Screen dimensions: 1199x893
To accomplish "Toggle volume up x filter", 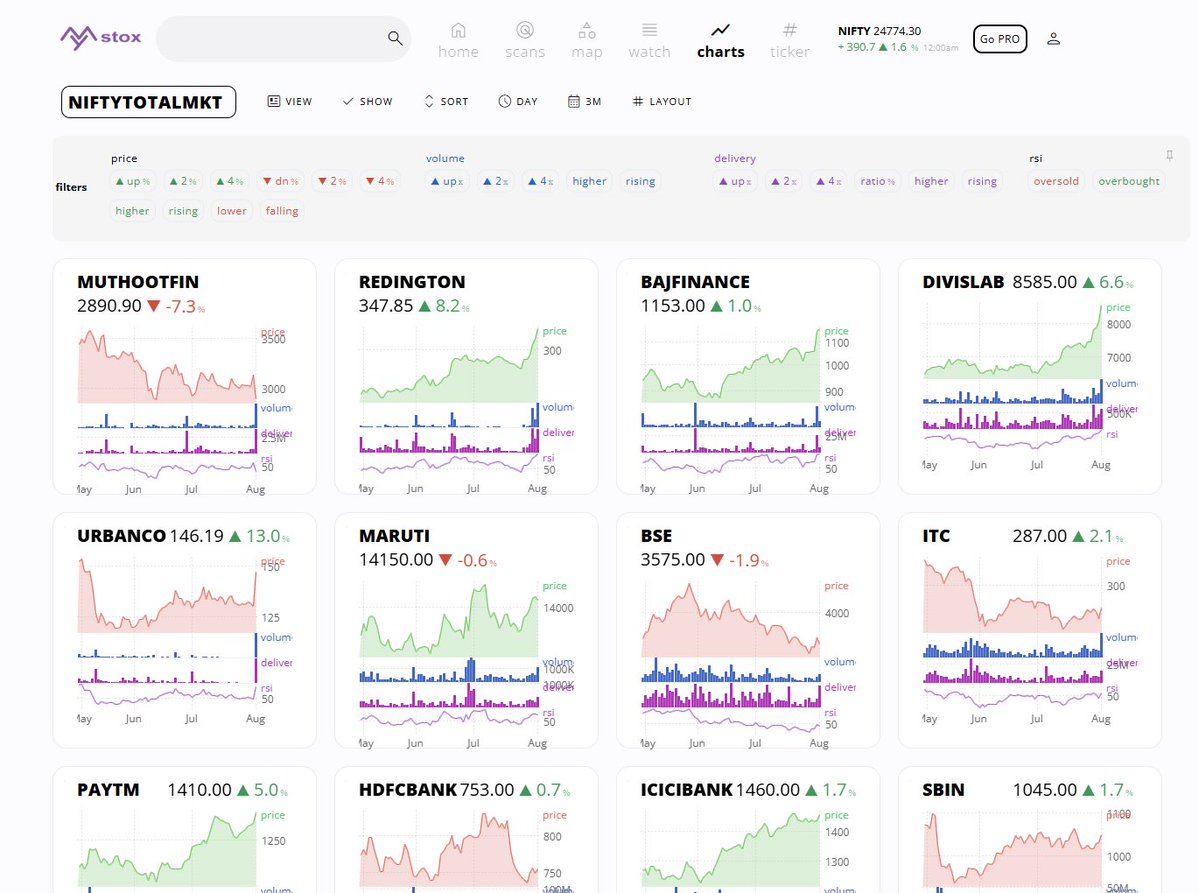I will coord(447,181).
